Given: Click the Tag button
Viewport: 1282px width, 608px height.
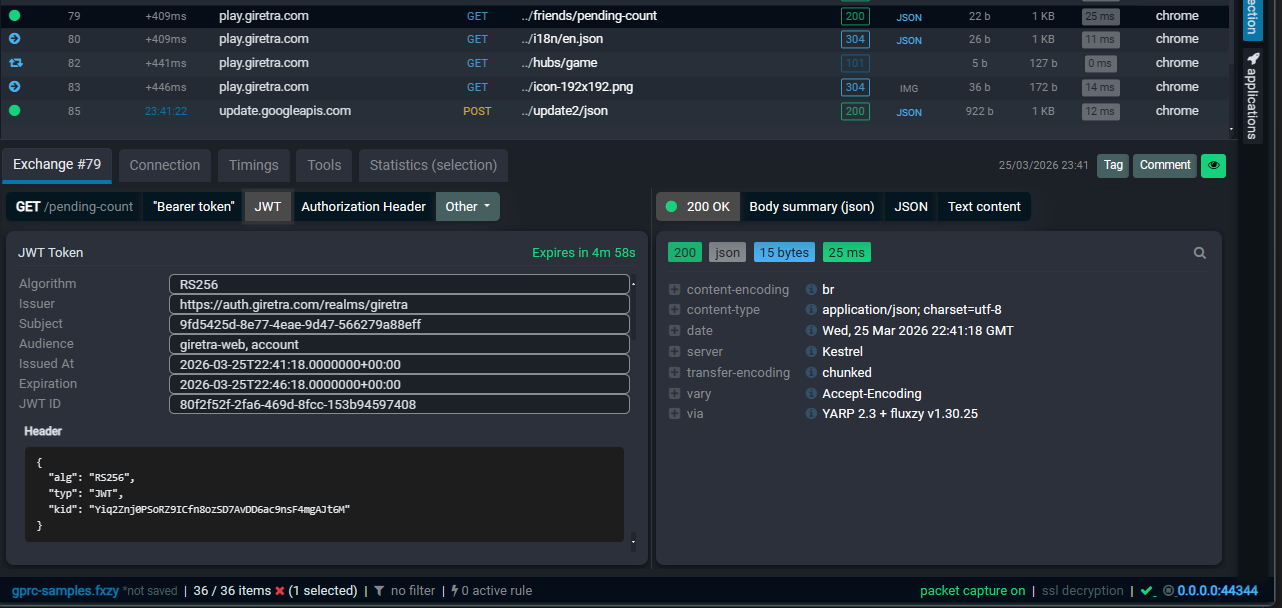Looking at the screenshot, I should (1112, 165).
